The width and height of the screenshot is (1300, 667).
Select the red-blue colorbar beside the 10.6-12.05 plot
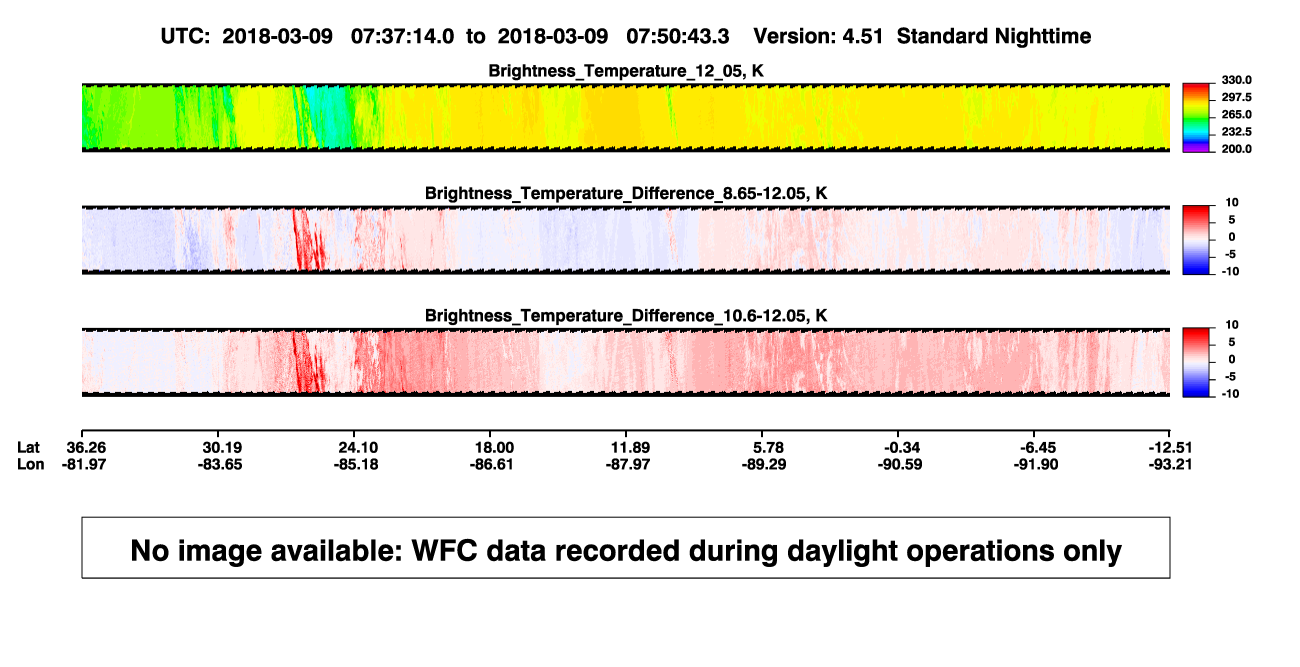point(1196,362)
